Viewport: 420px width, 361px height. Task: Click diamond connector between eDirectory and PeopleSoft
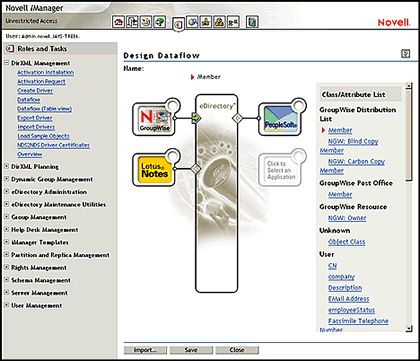tap(237, 118)
